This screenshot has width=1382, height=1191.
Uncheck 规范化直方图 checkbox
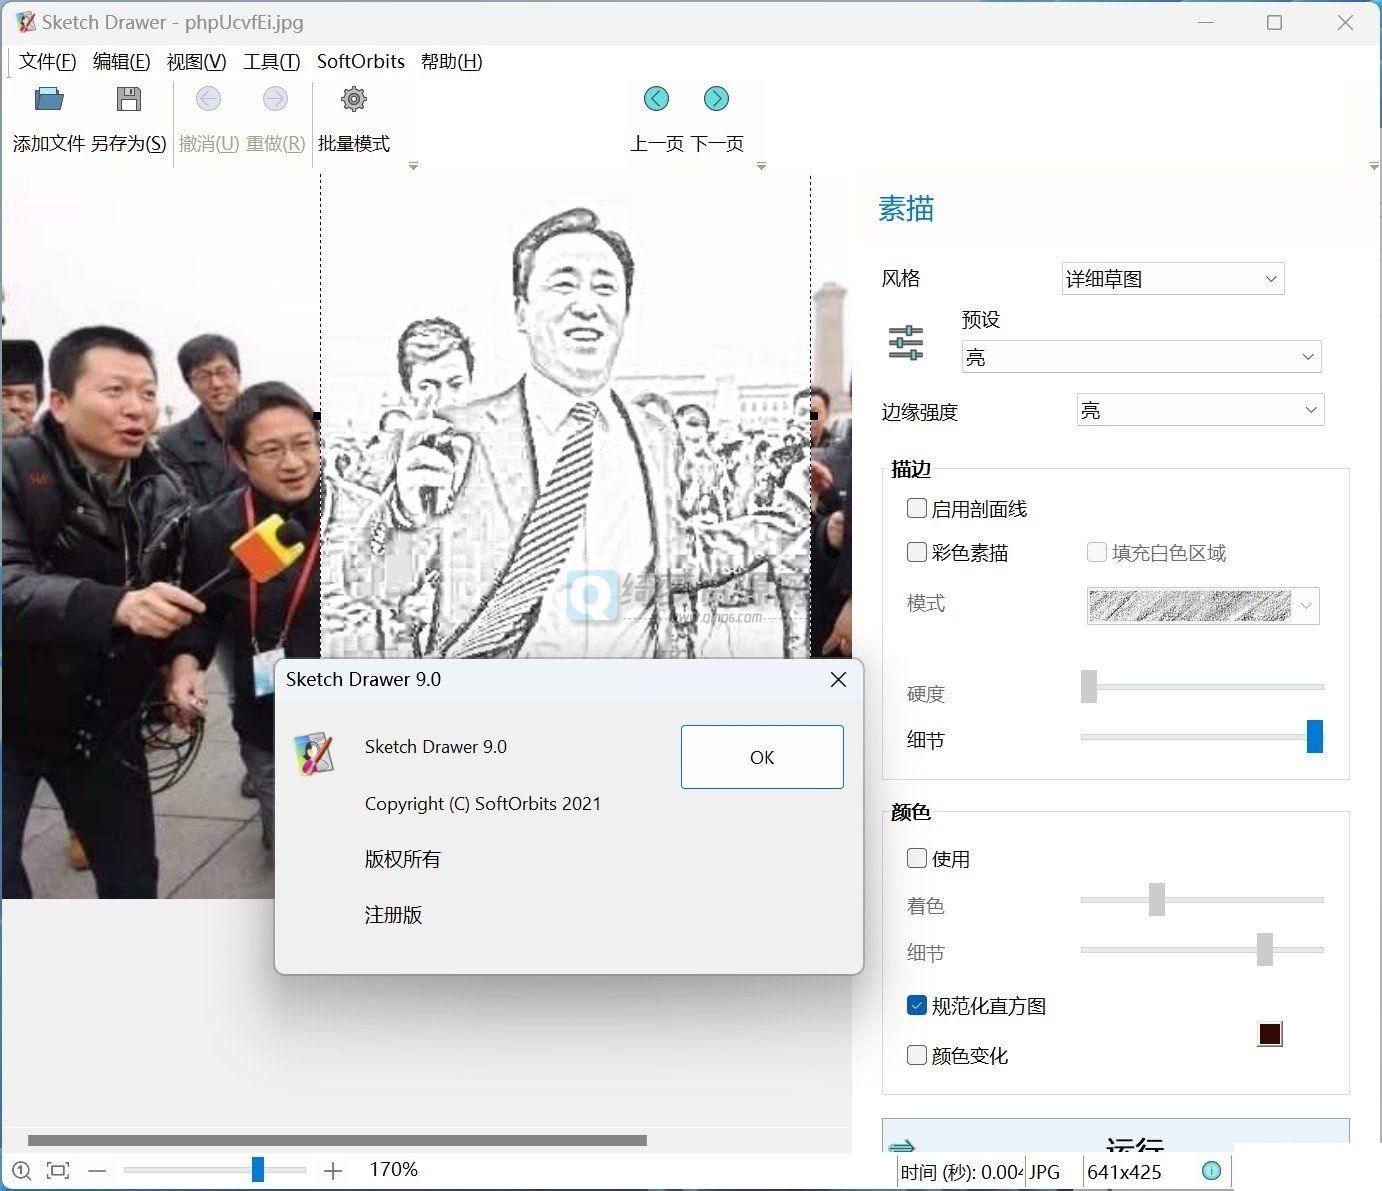916,1005
